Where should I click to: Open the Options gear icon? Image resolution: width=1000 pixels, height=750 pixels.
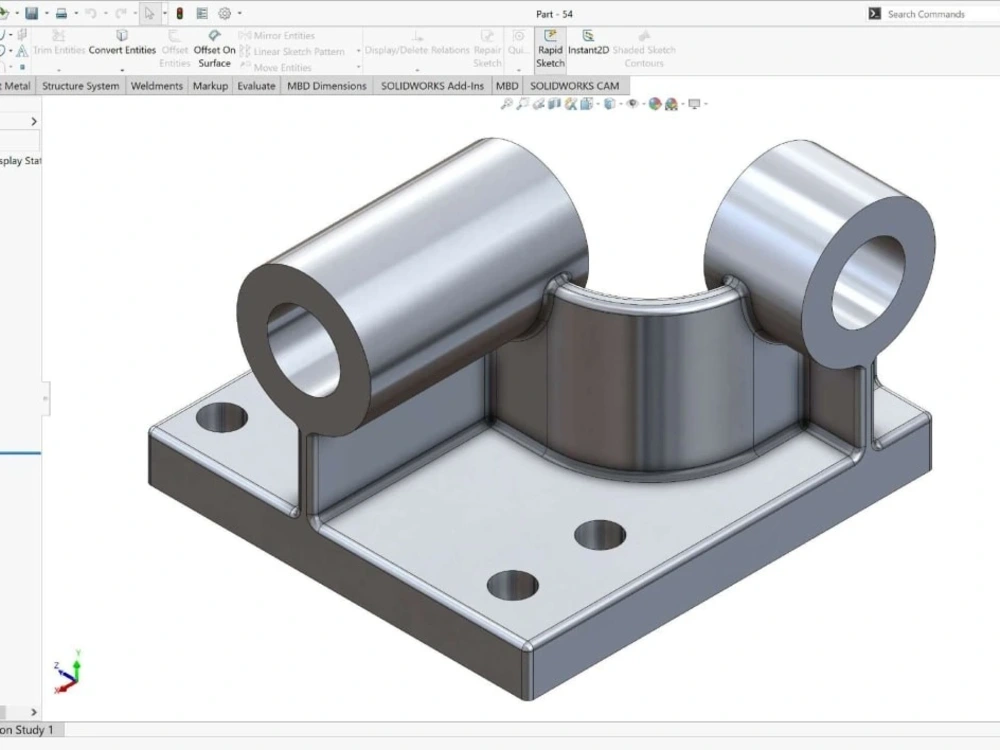tap(224, 13)
